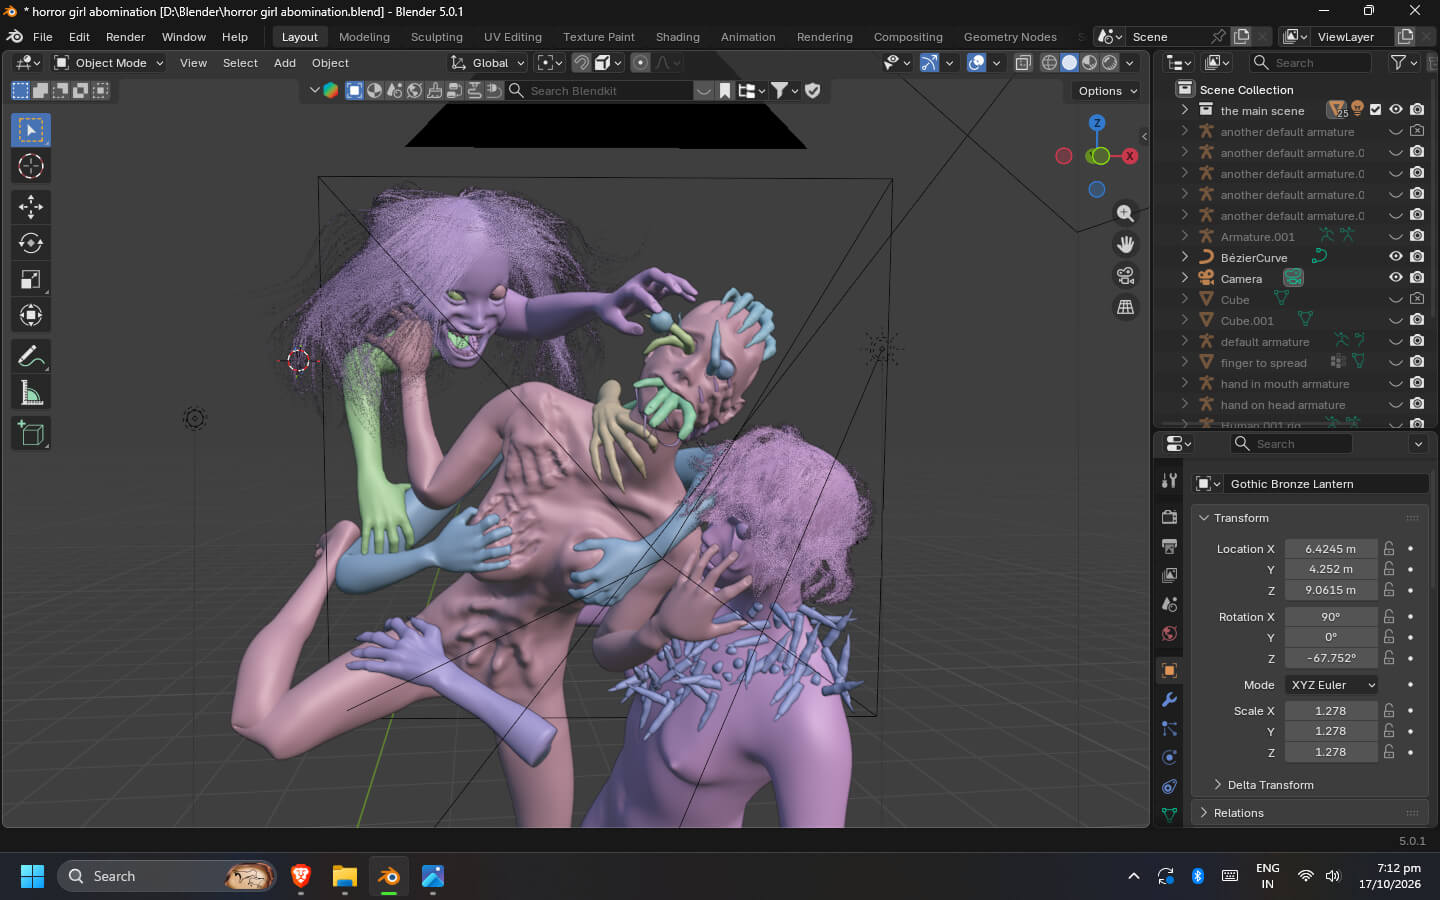1440x900 pixels.
Task: Switch perspective/orthographic grid icon
Action: pyautogui.click(x=1125, y=307)
